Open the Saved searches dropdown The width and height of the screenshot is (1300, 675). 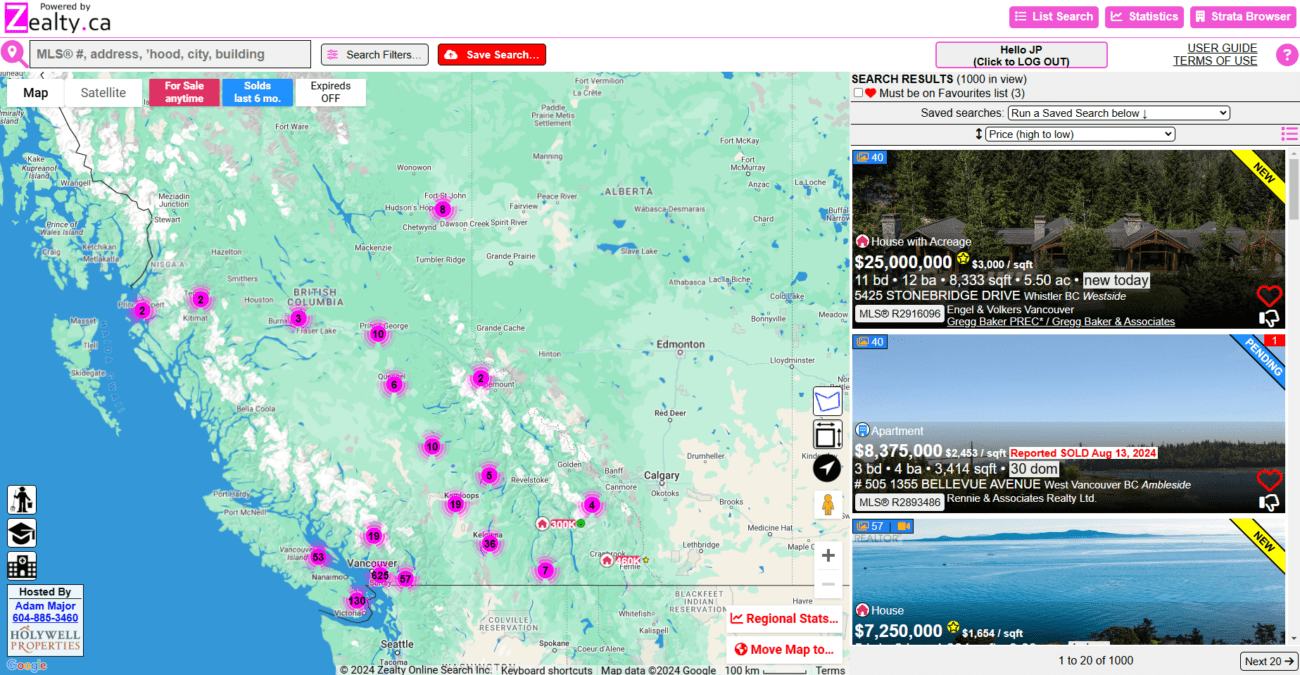(x=1118, y=113)
